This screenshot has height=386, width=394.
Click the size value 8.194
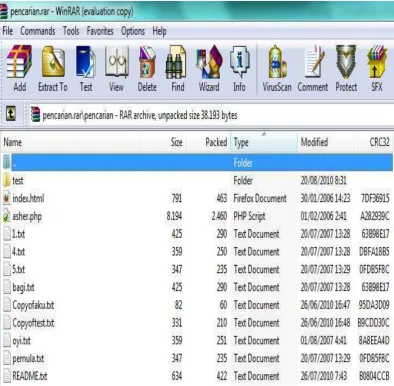pos(174,216)
